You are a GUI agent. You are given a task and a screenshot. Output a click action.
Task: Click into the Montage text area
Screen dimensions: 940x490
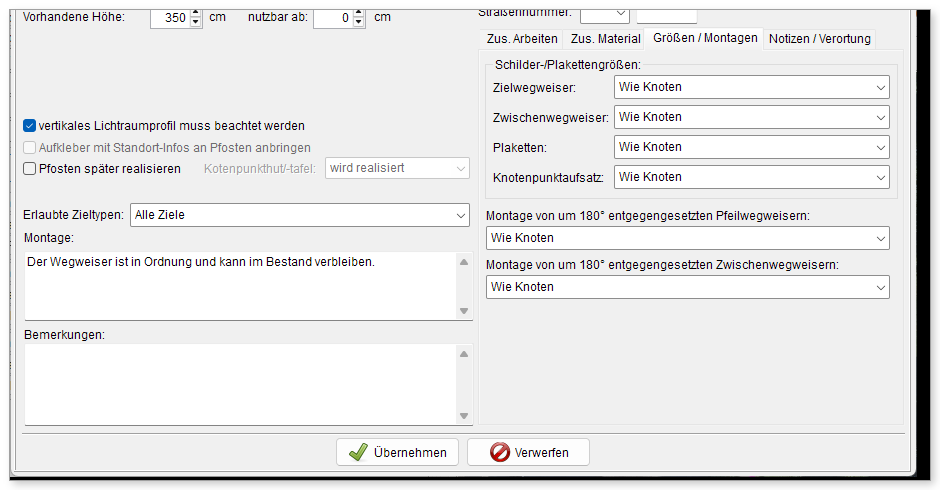(240, 286)
